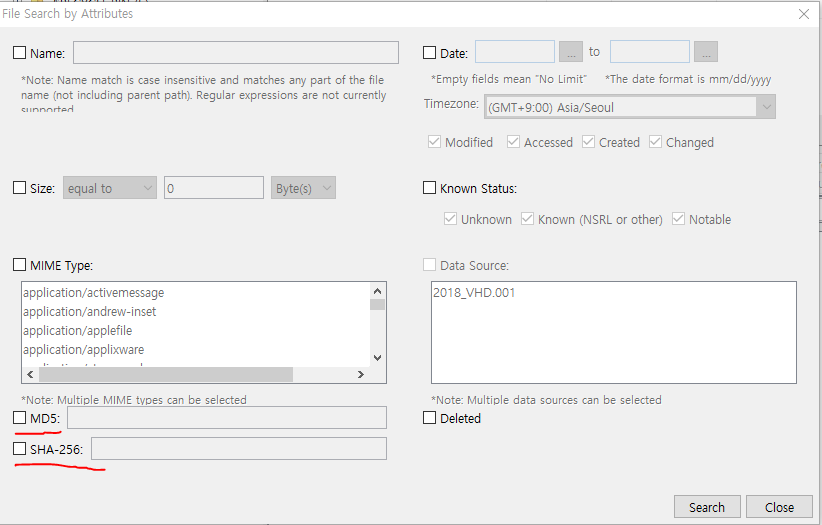The width and height of the screenshot is (822, 525).
Task: Click the MIME list vertical scrollbar thumb
Action: (x=377, y=304)
